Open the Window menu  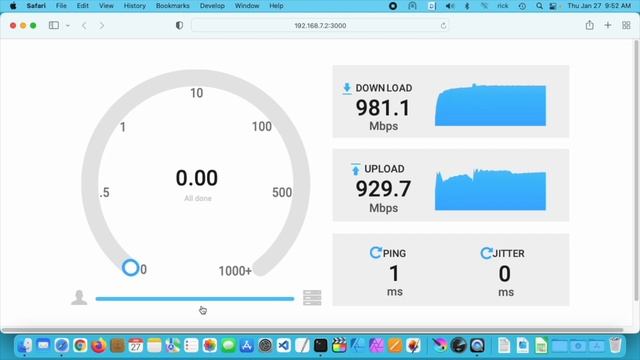tap(247, 6)
